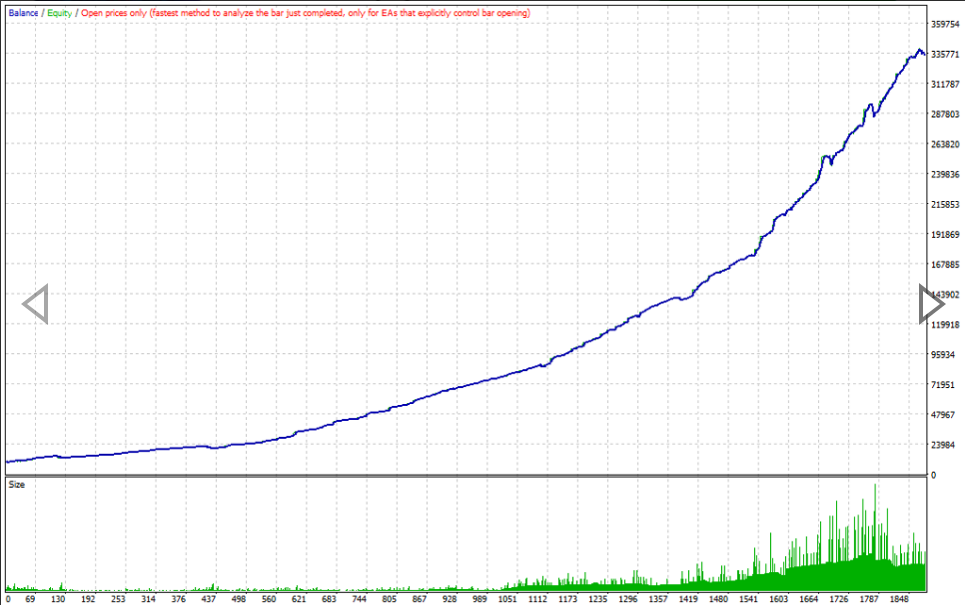The image size is (965, 605).
Task: Select the 215853 axis value
Action: tap(945, 205)
